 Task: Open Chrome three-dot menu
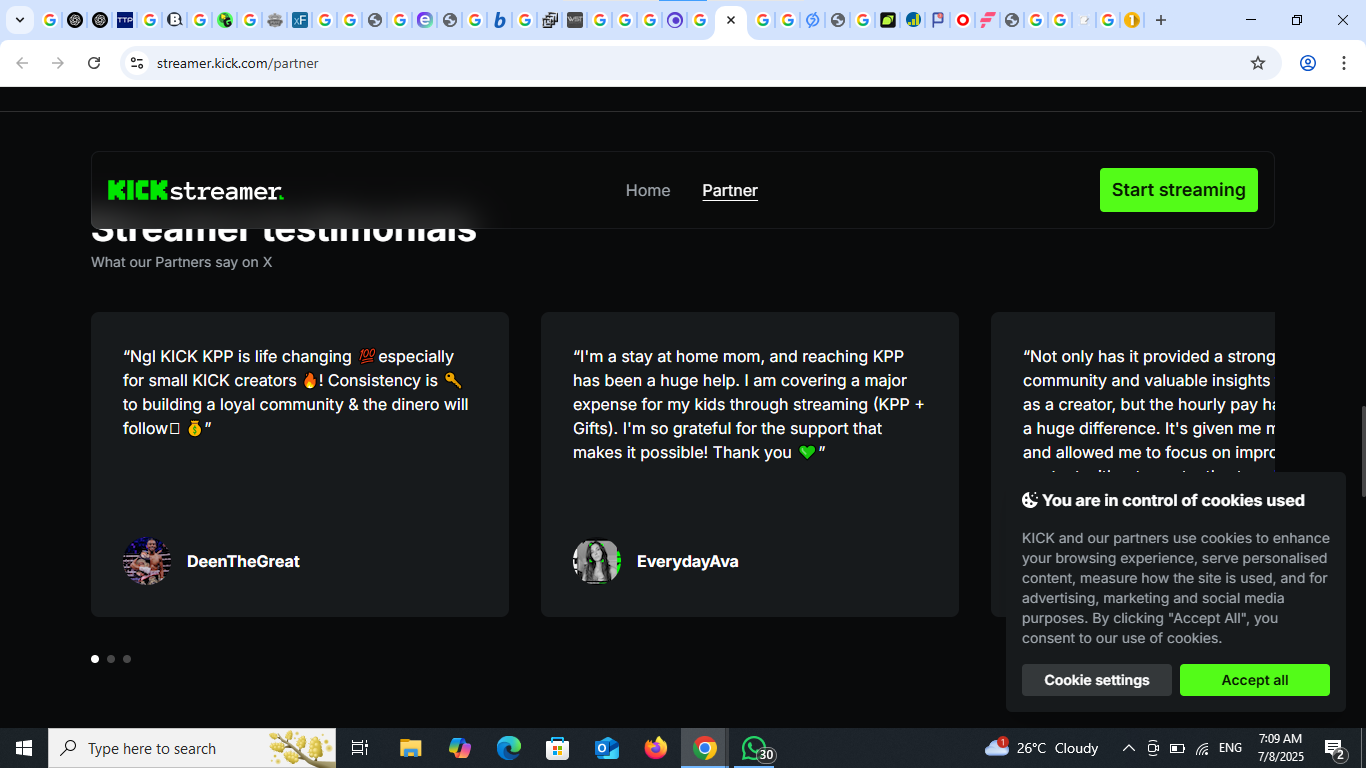pyautogui.click(x=1343, y=63)
